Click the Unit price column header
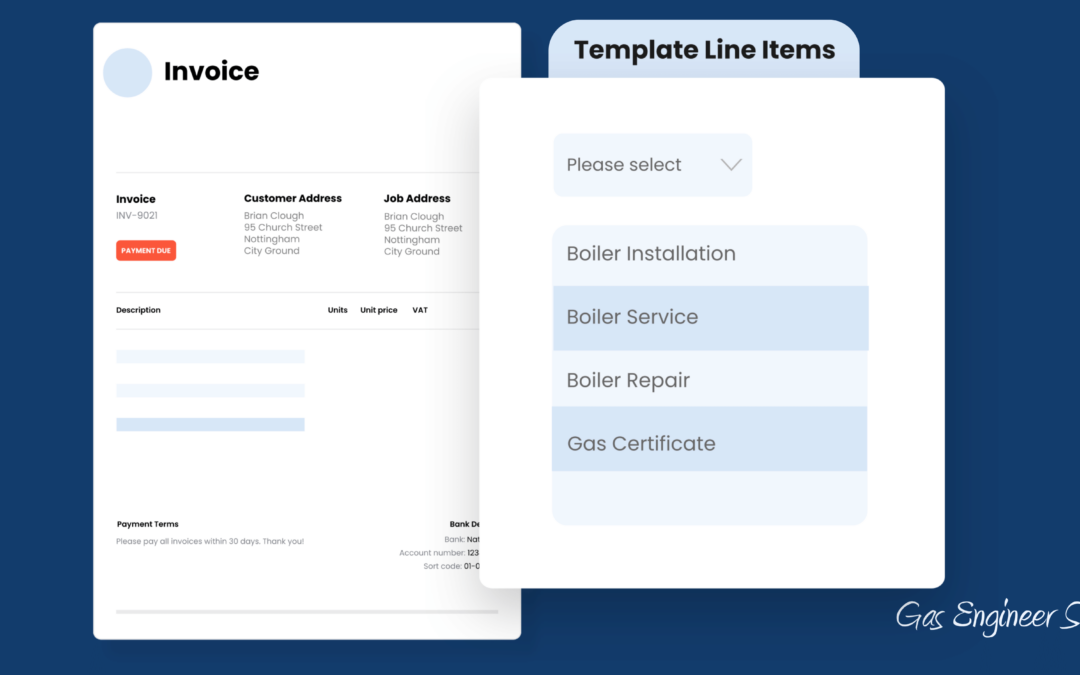The width and height of the screenshot is (1080, 675). pyautogui.click(x=379, y=310)
